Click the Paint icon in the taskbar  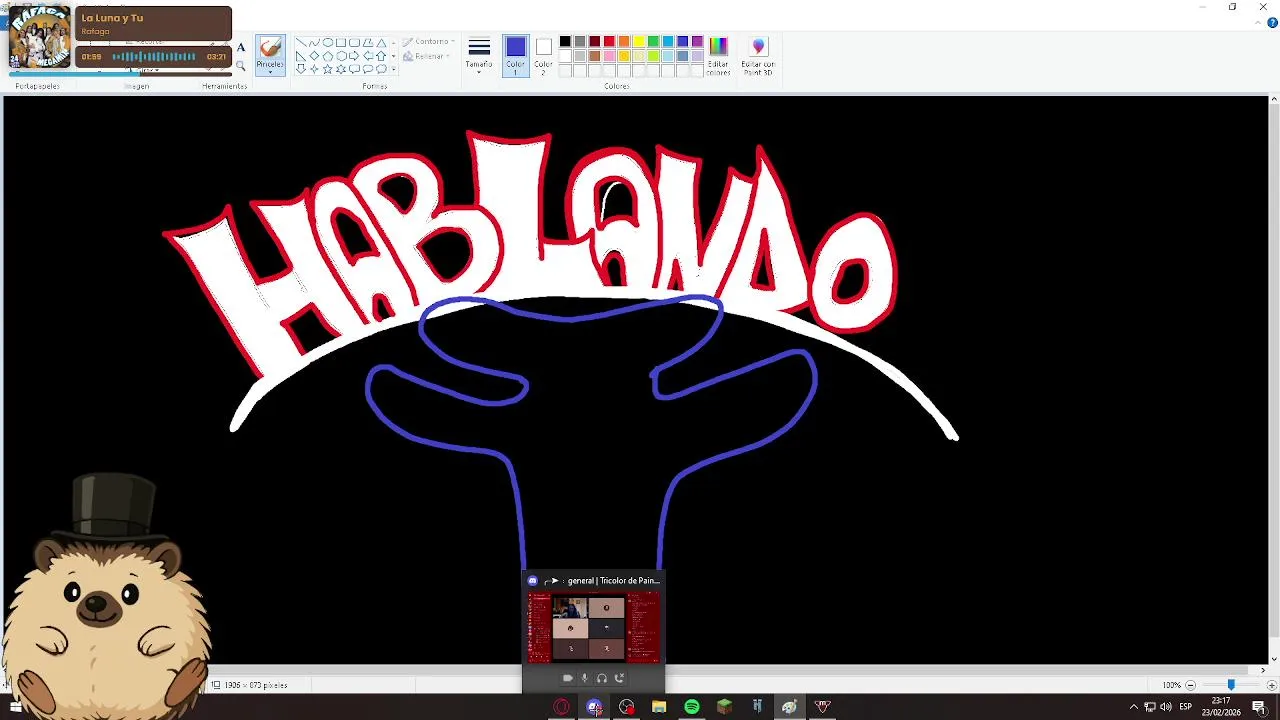click(789, 707)
